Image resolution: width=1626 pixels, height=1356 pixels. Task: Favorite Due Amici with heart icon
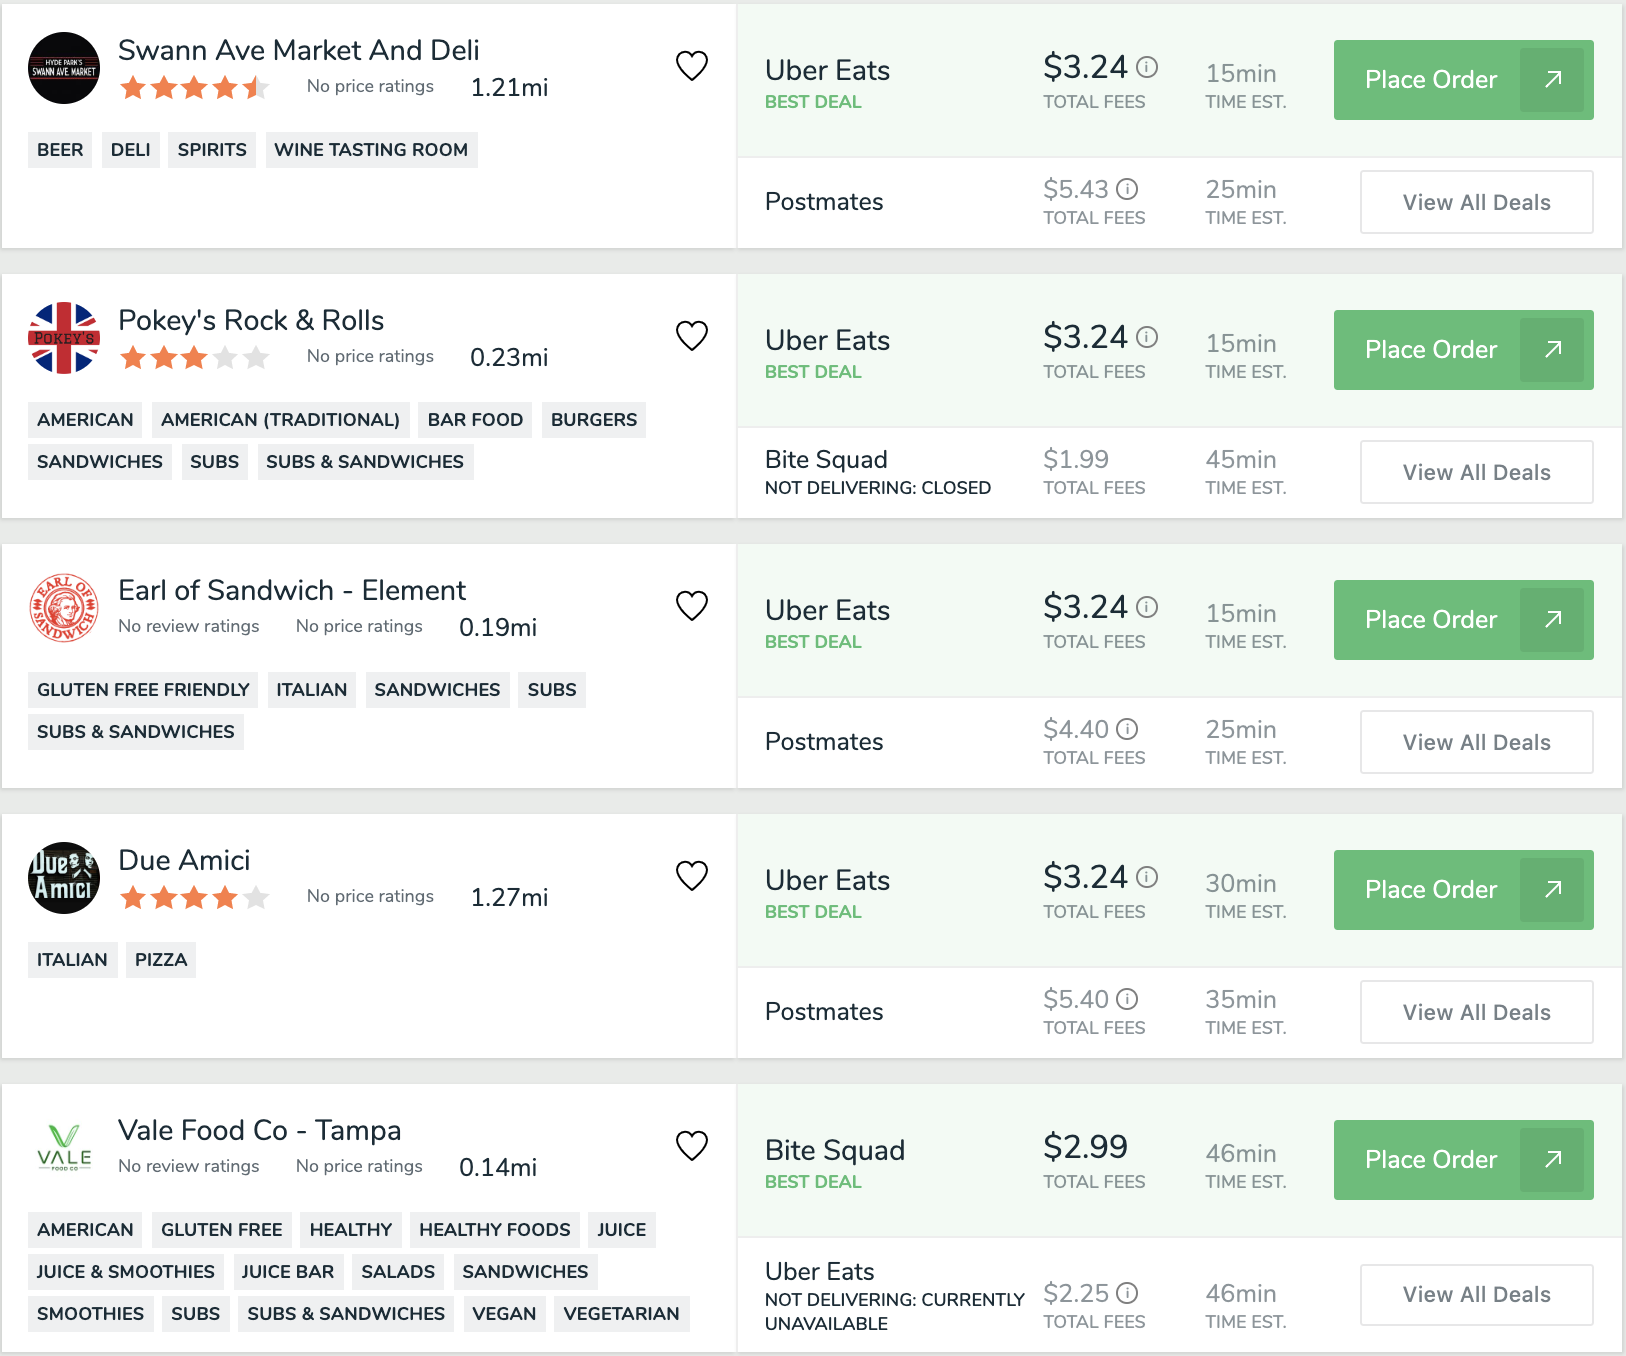(x=692, y=876)
